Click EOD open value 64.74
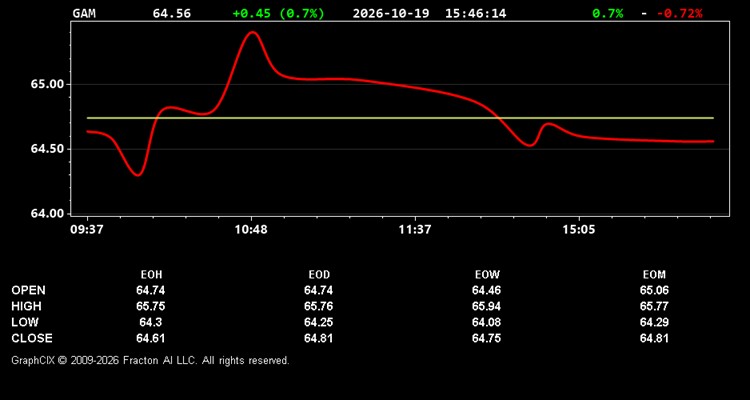This screenshot has height=400, width=750. 319,290
